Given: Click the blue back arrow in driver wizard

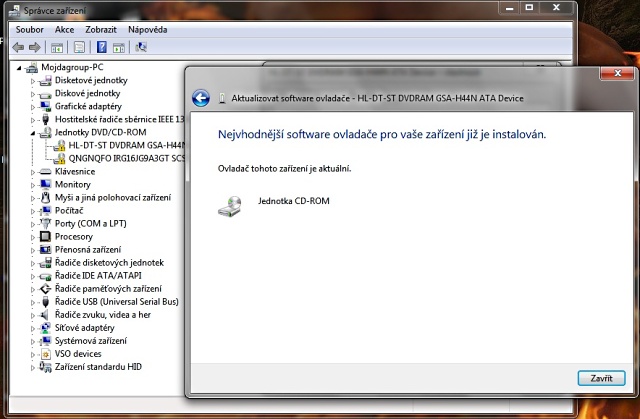Looking at the screenshot, I should (201, 98).
